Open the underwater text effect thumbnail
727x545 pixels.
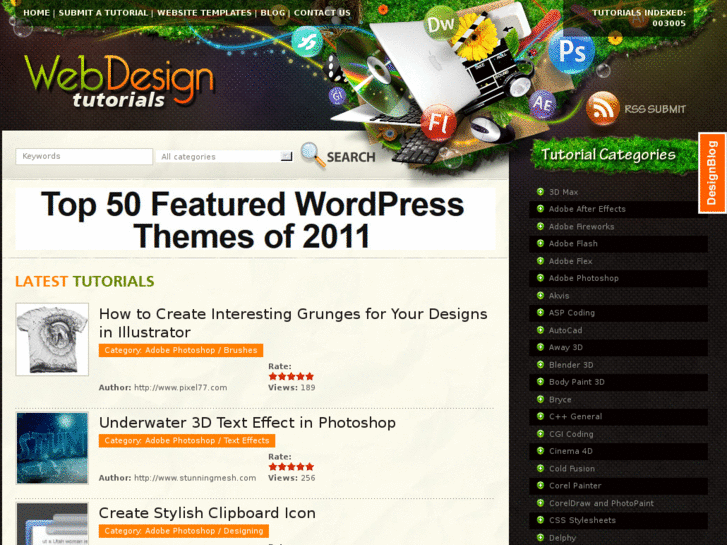coord(52,448)
